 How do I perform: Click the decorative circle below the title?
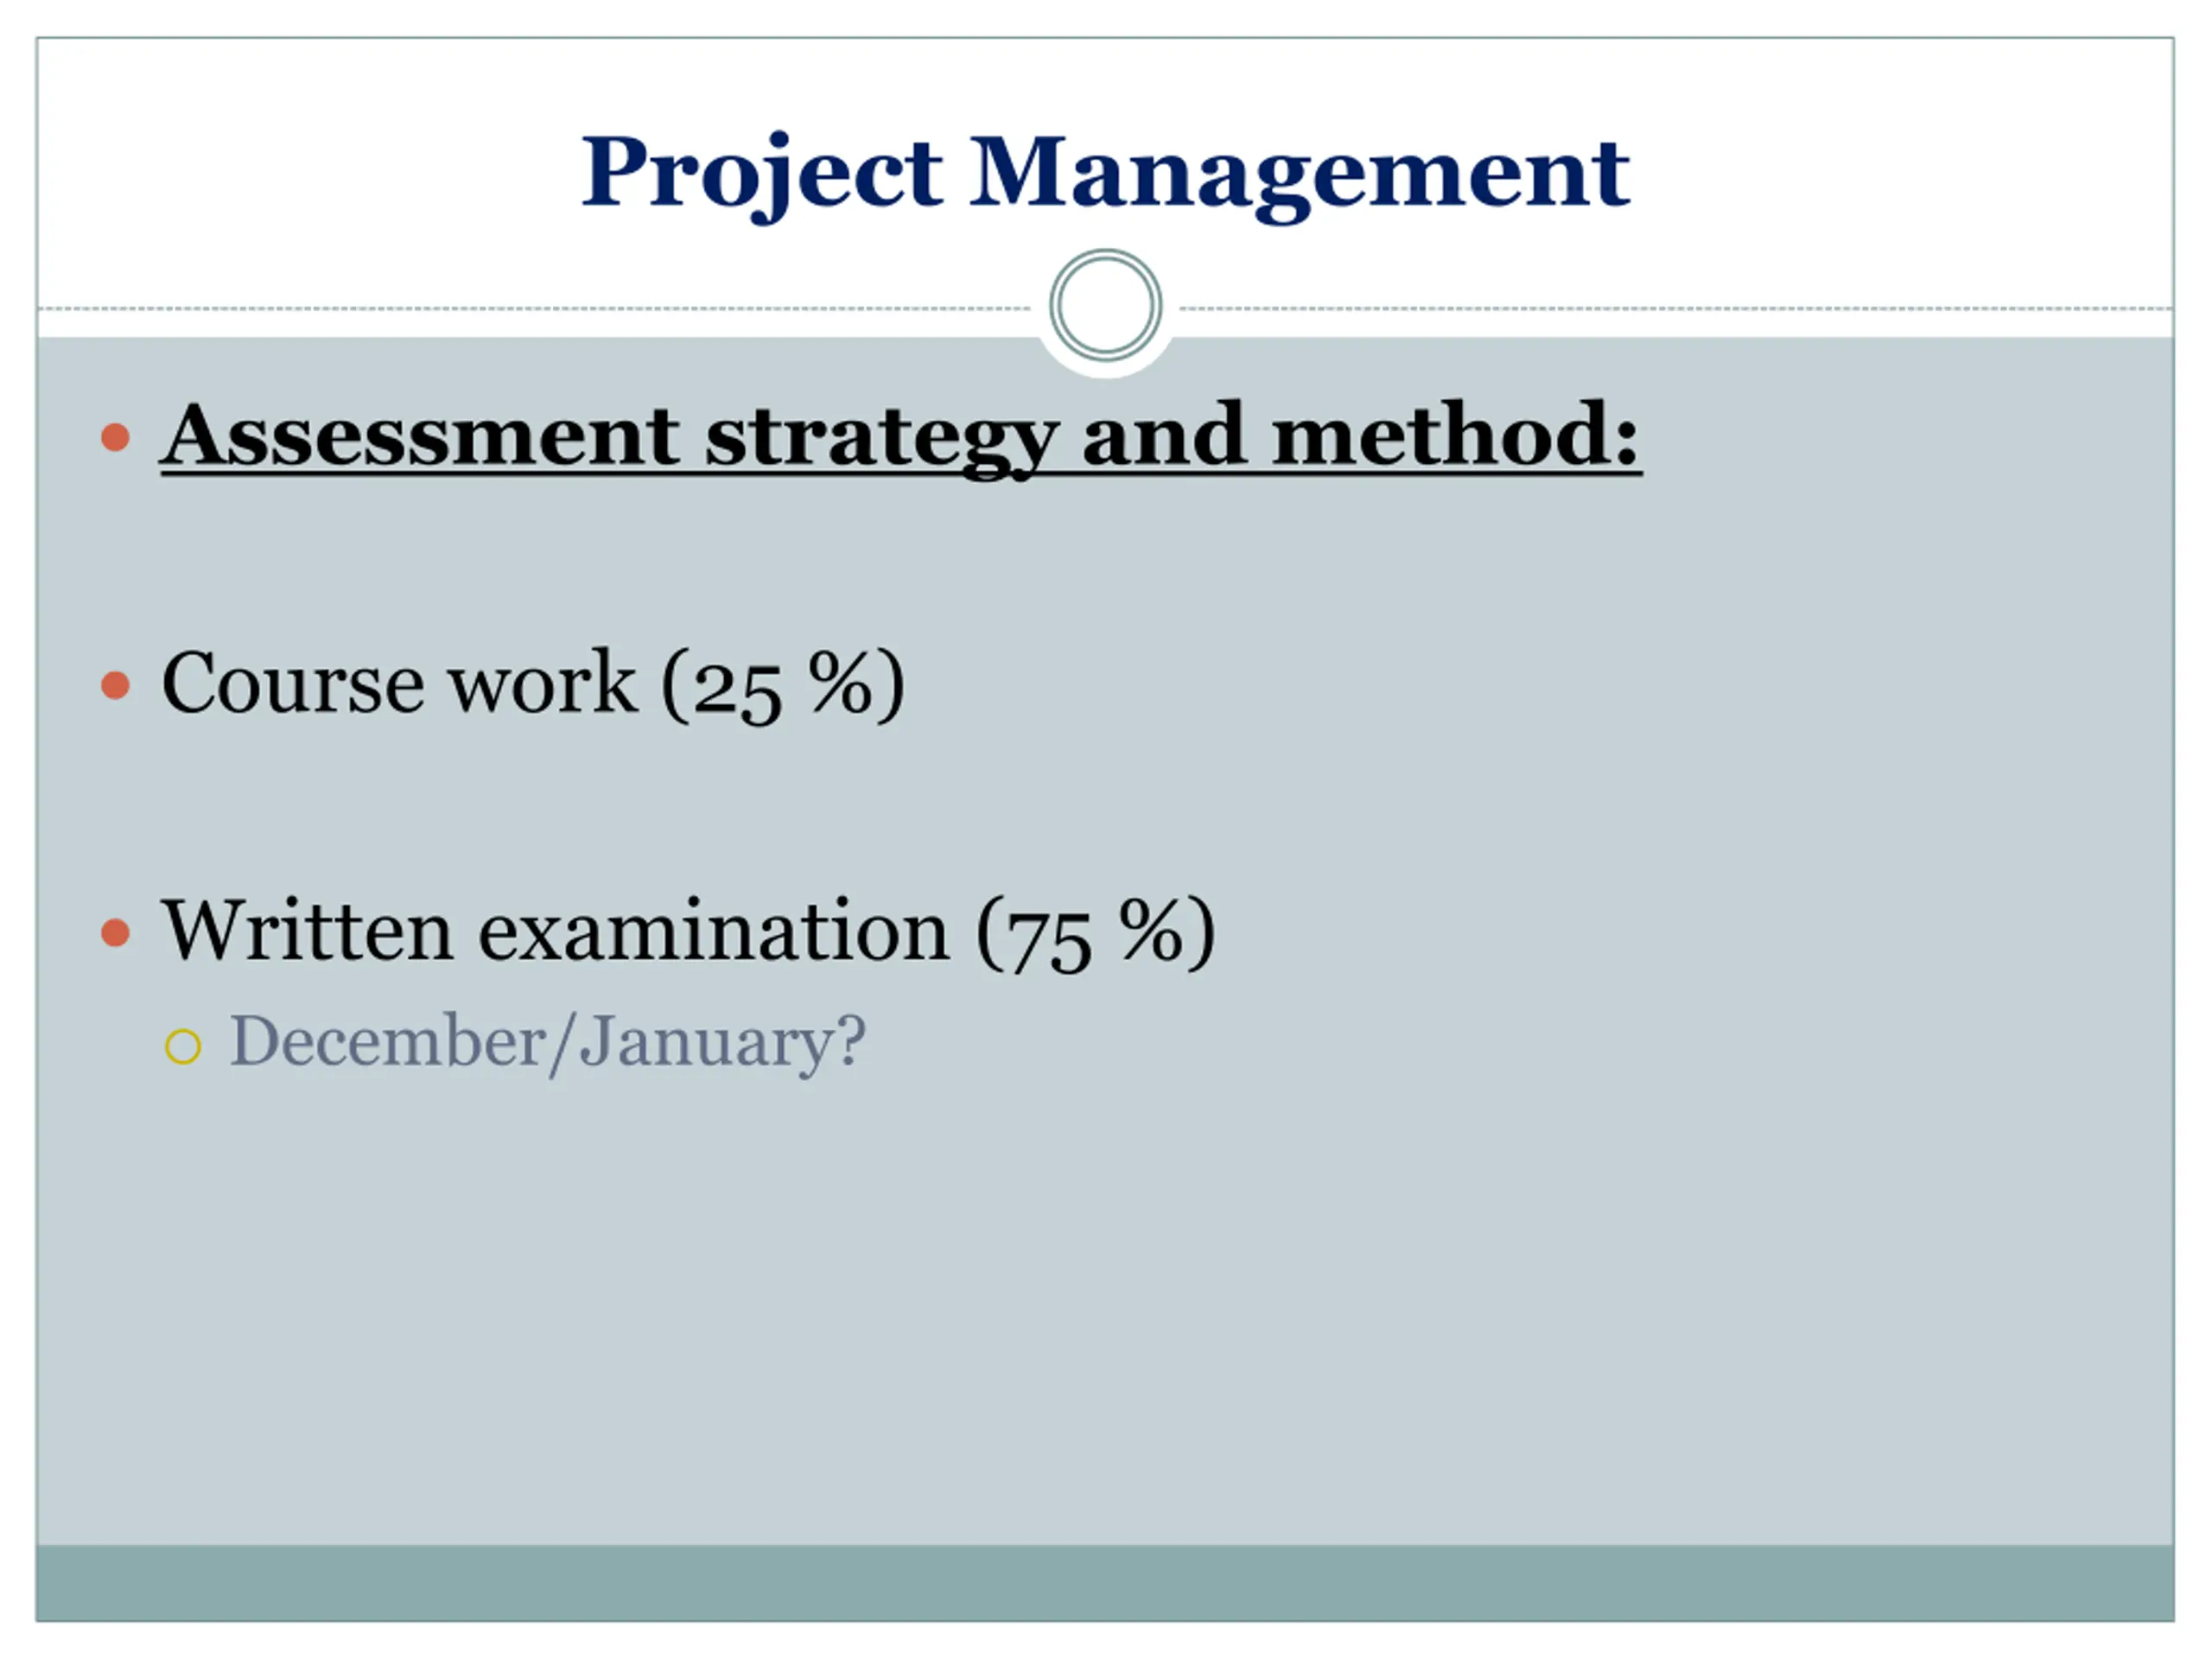(1105, 305)
